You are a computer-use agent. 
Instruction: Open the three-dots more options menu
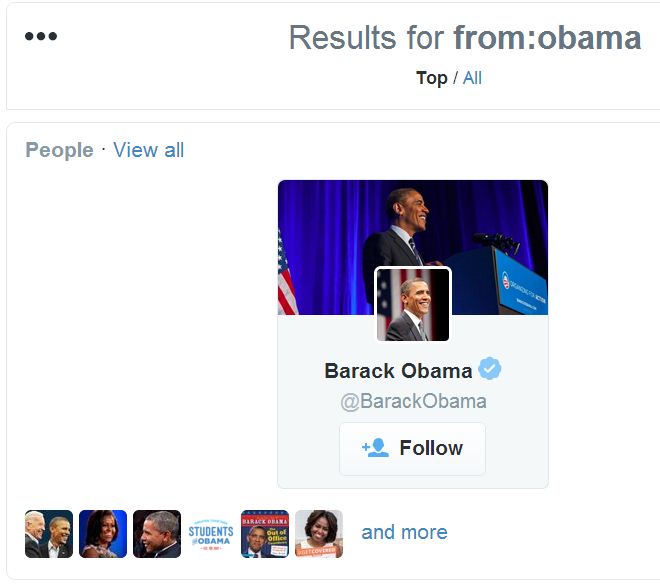coord(41,37)
